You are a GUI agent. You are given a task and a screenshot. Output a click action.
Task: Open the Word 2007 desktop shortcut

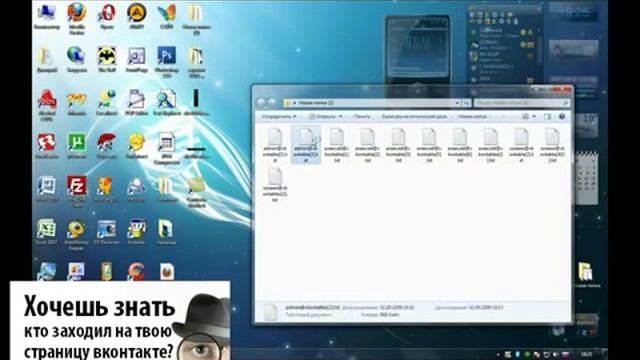pos(47,189)
